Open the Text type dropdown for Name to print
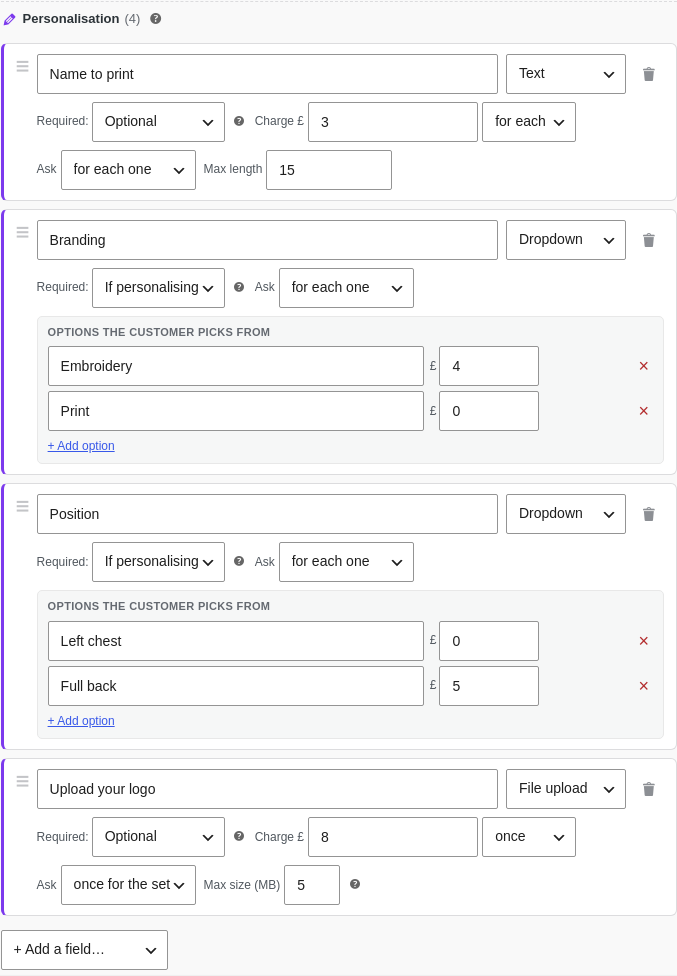The height and width of the screenshot is (976, 677). (x=566, y=74)
